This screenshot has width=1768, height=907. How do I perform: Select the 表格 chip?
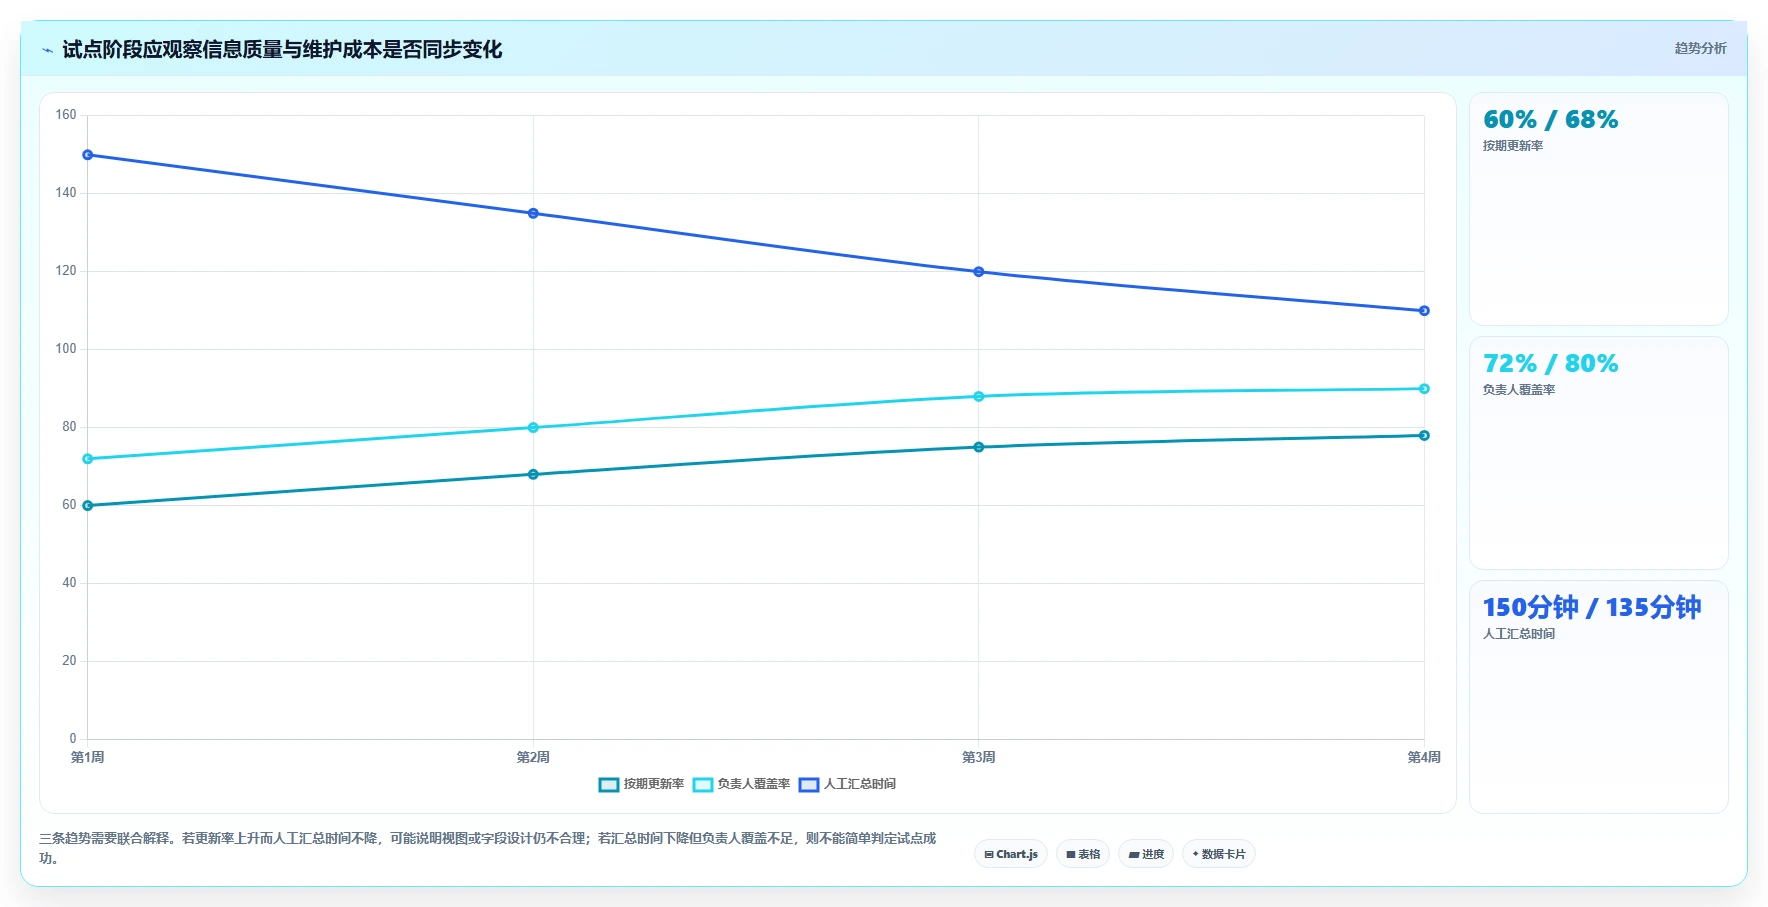pos(1083,854)
